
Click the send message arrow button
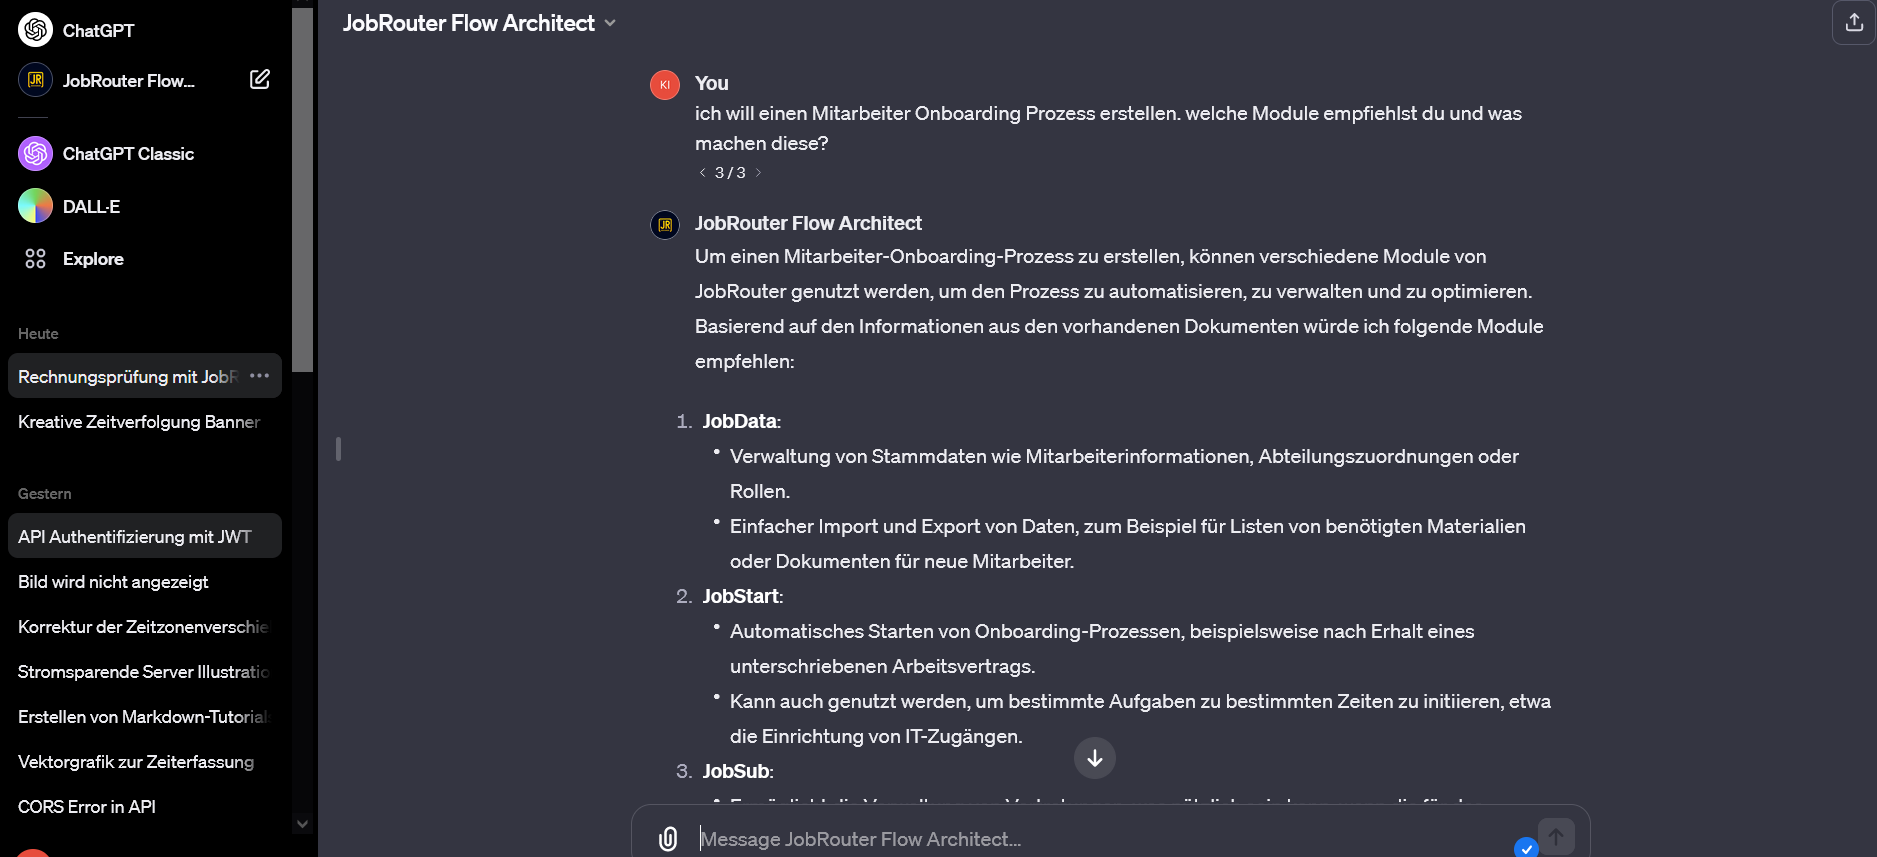click(1556, 837)
